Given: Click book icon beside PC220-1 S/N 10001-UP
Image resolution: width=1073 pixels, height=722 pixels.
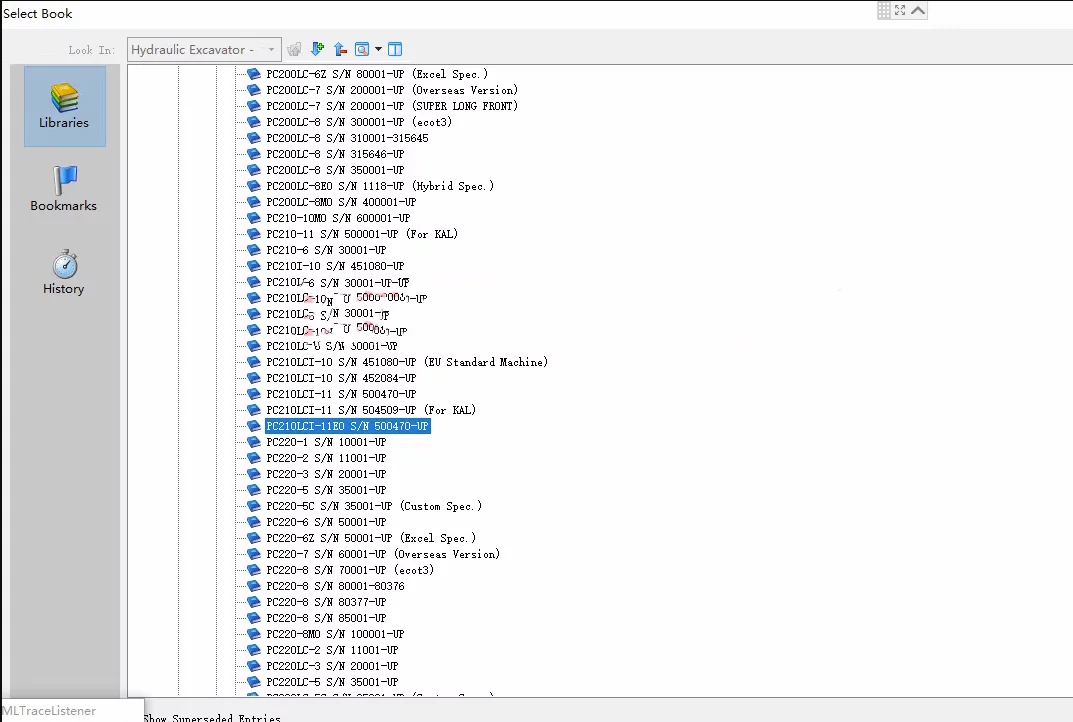Looking at the screenshot, I should point(254,442).
